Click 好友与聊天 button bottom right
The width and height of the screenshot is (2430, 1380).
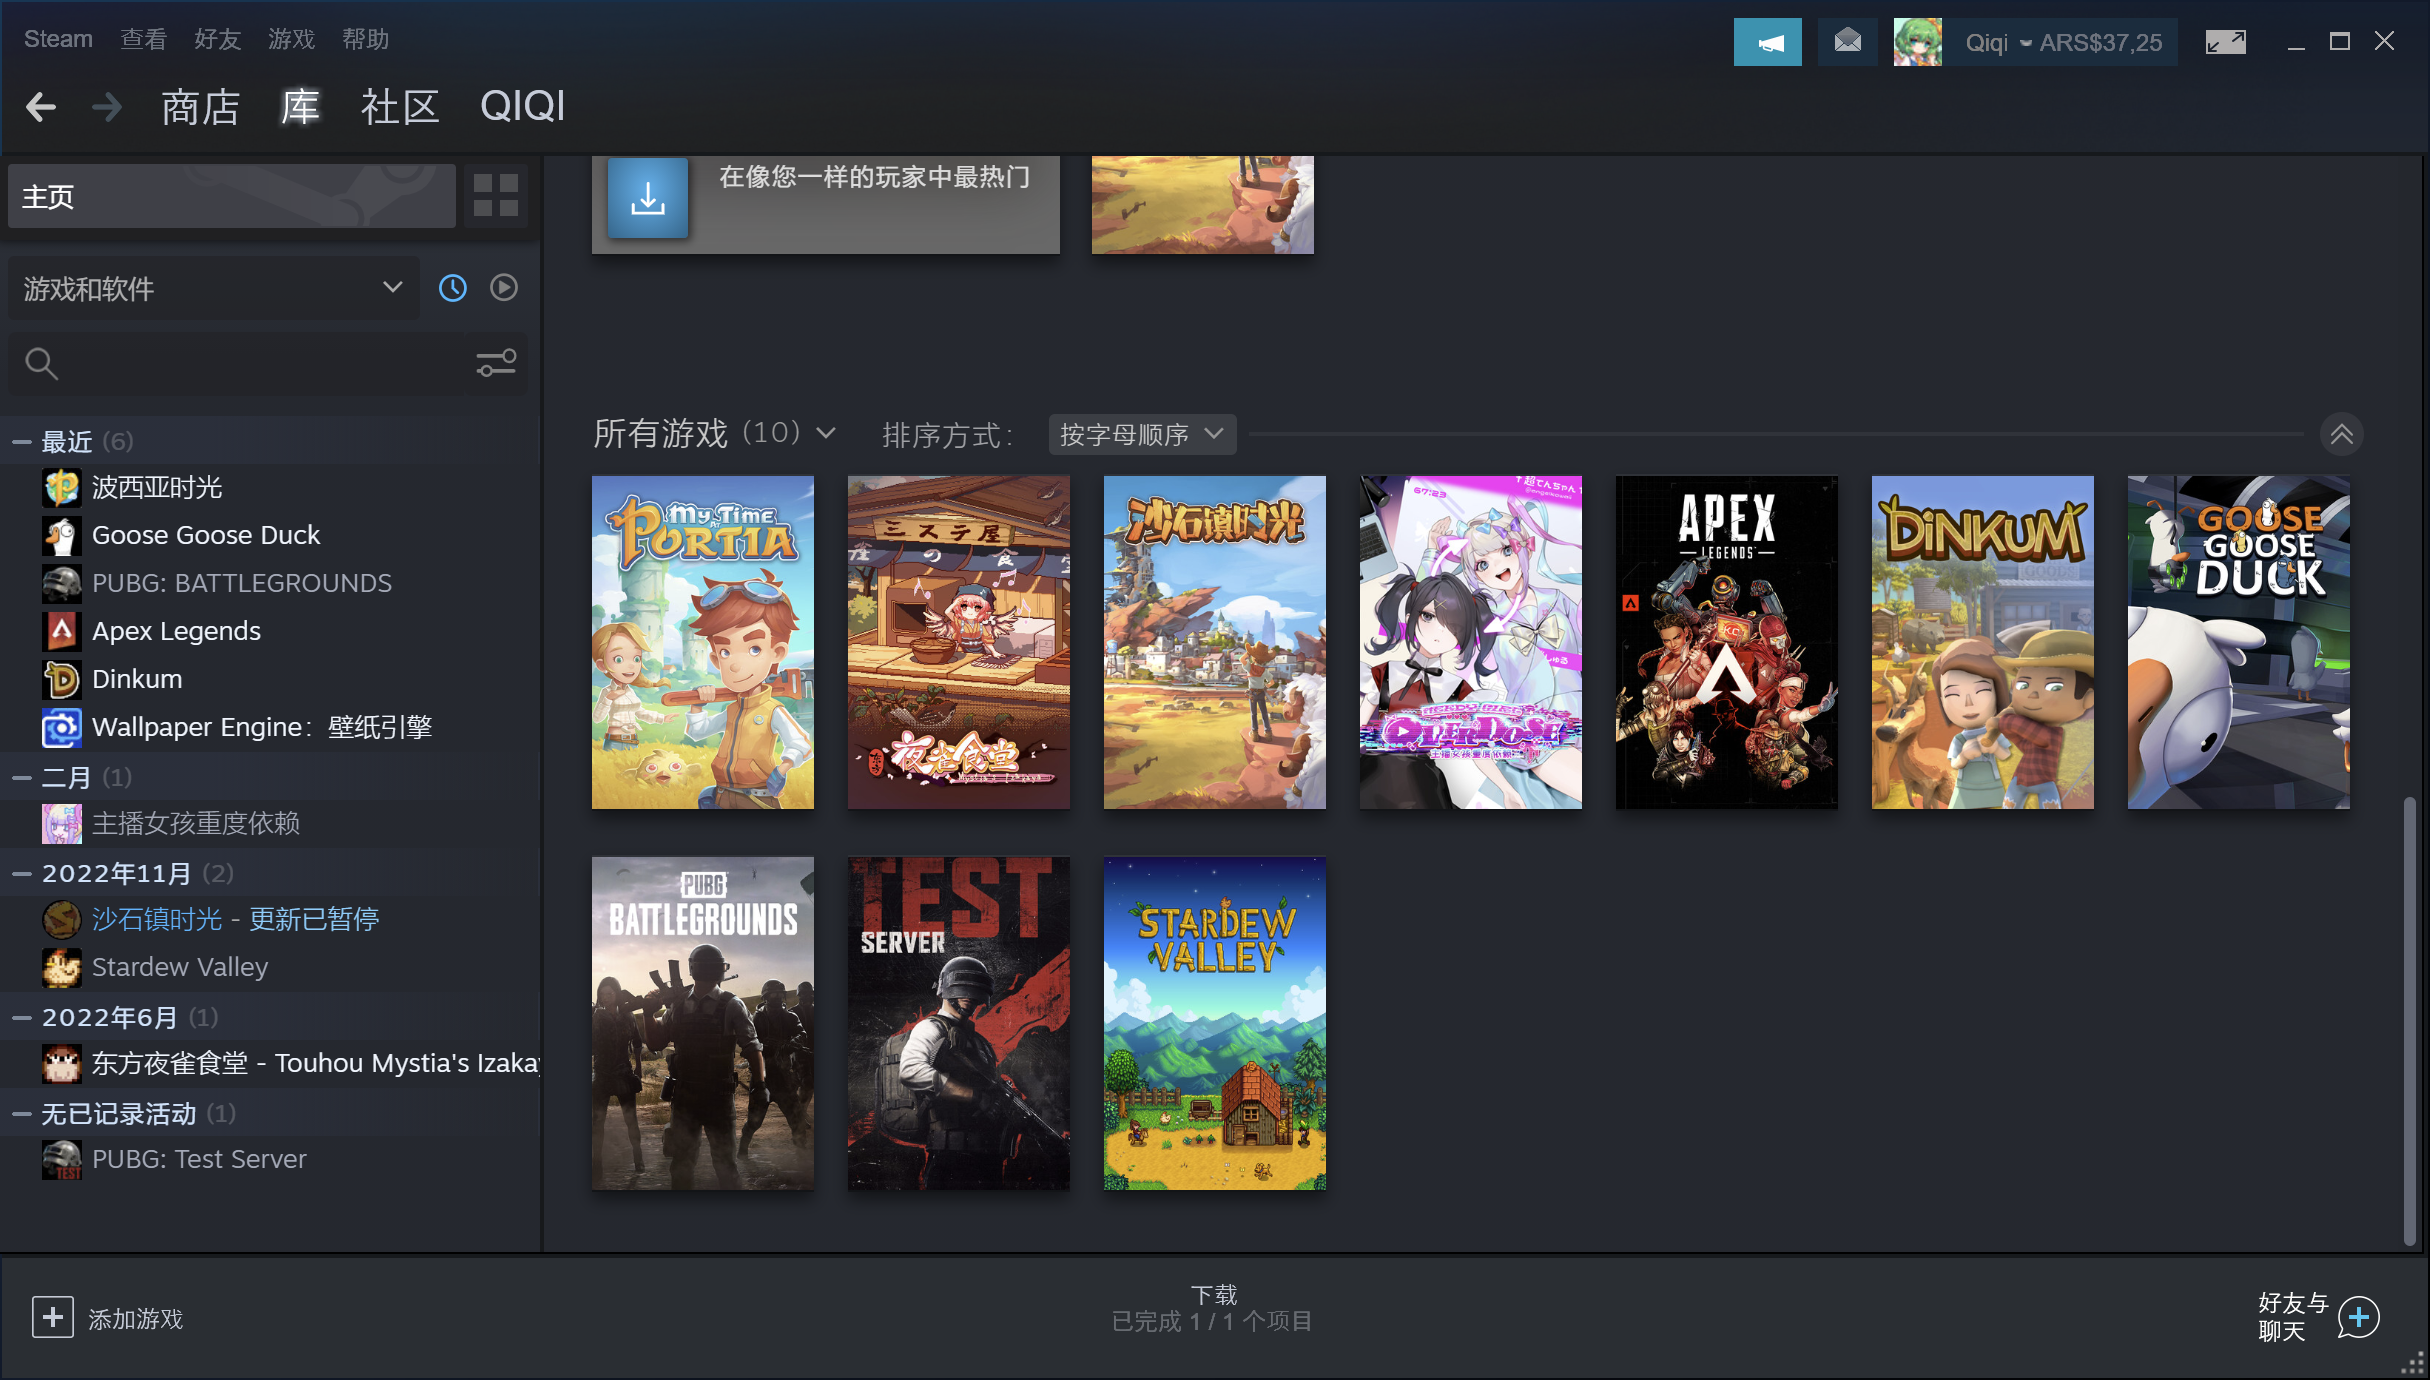pos(2320,1317)
